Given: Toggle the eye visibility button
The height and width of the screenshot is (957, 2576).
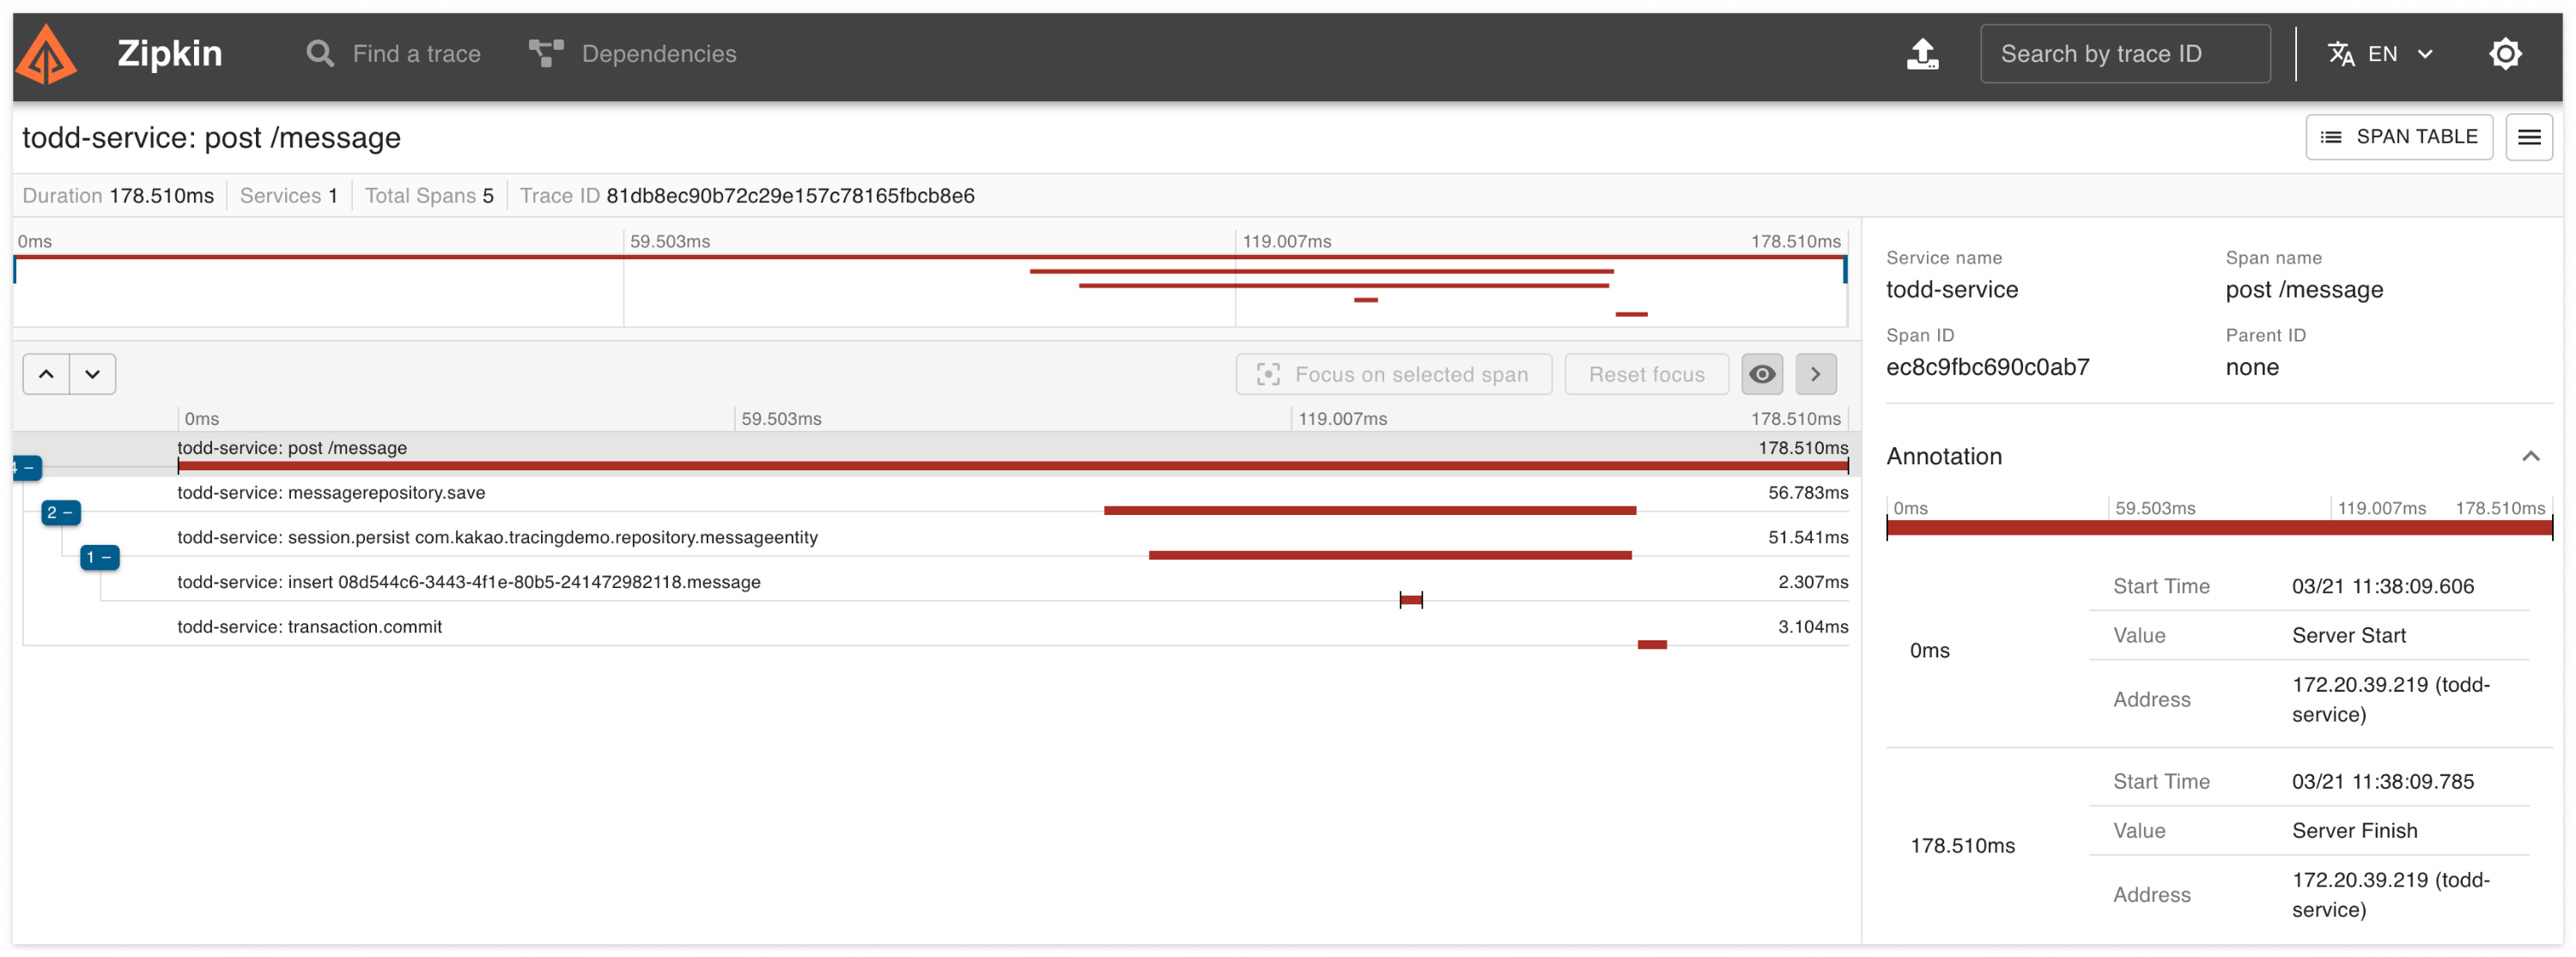Looking at the screenshot, I should point(1761,374).
